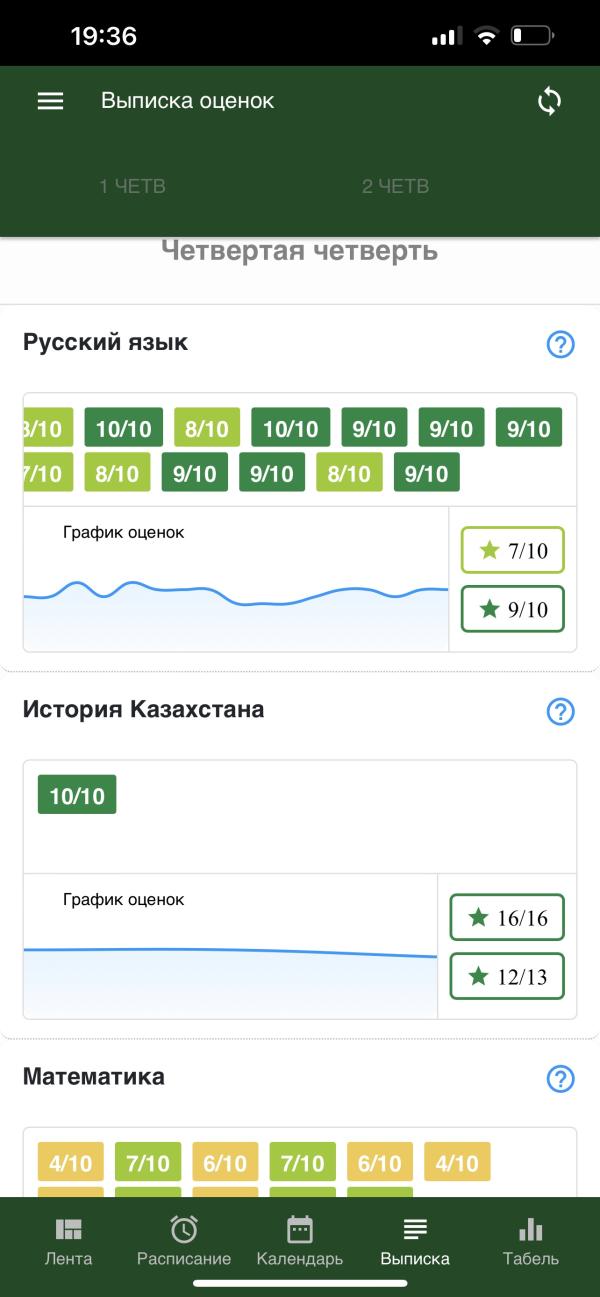Select the 10/10 grade in История Казахстана
This screenshot has width=600, height=1297.
[77, 795]
